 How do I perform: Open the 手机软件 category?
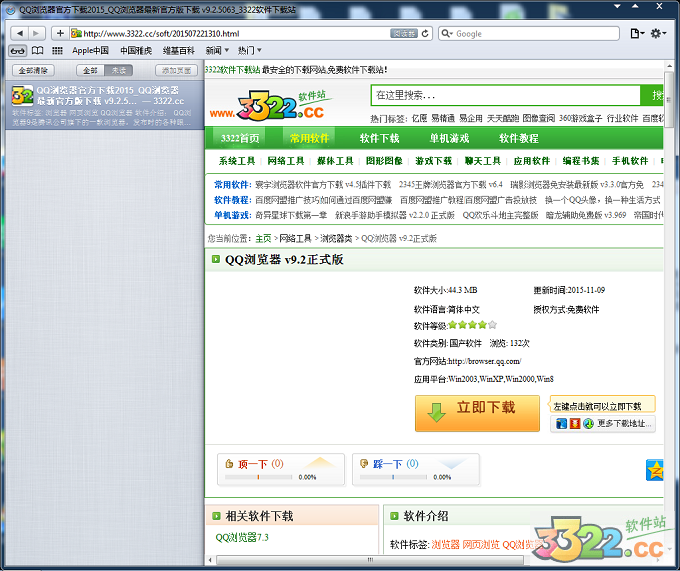click(630, 161)
